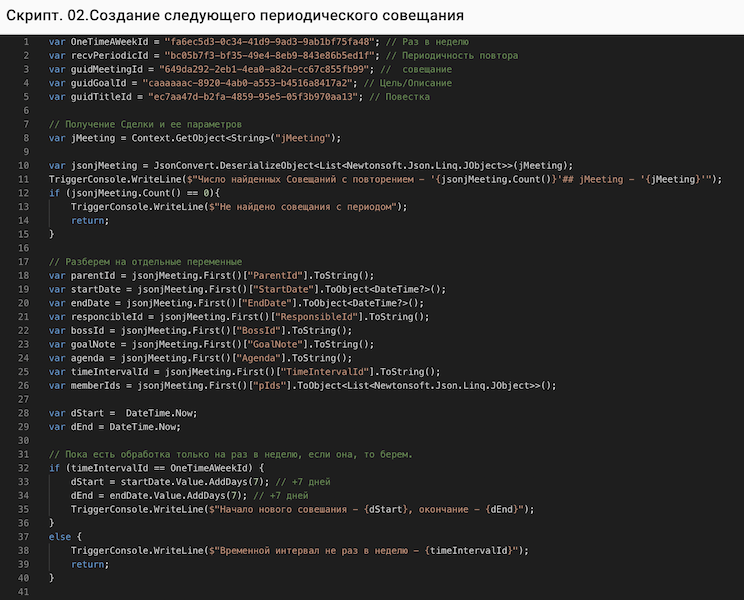Click comment '// Цель/Описание'
Screen dimensions: 744x600
408,83
